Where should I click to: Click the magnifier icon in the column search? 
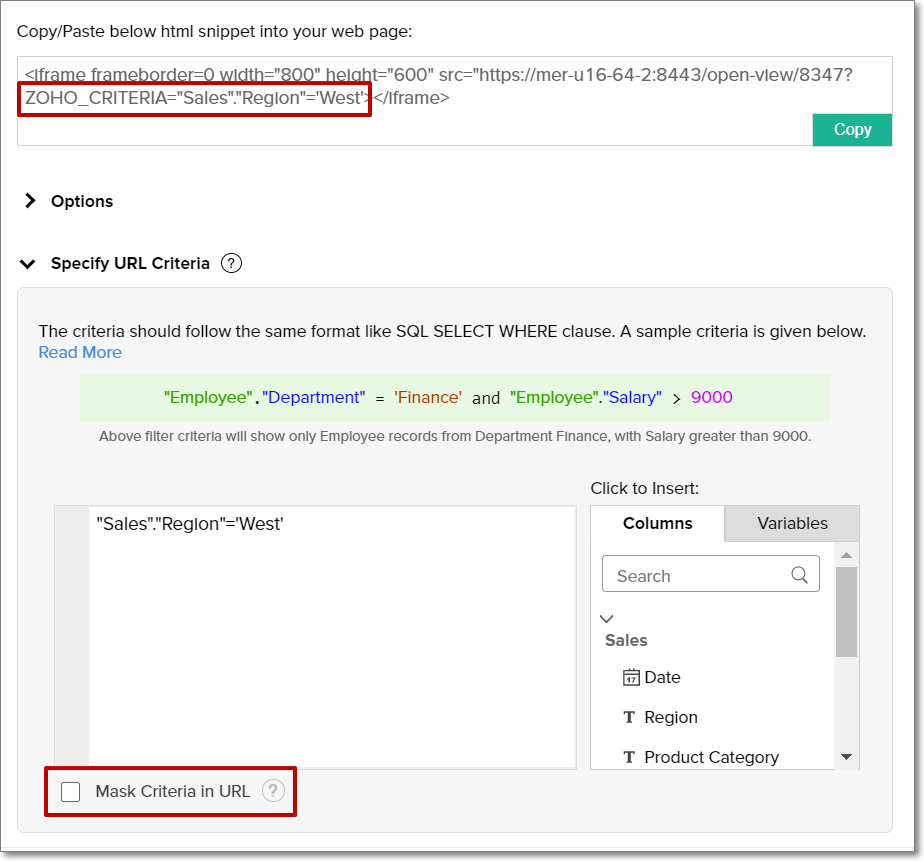(799, 575)
